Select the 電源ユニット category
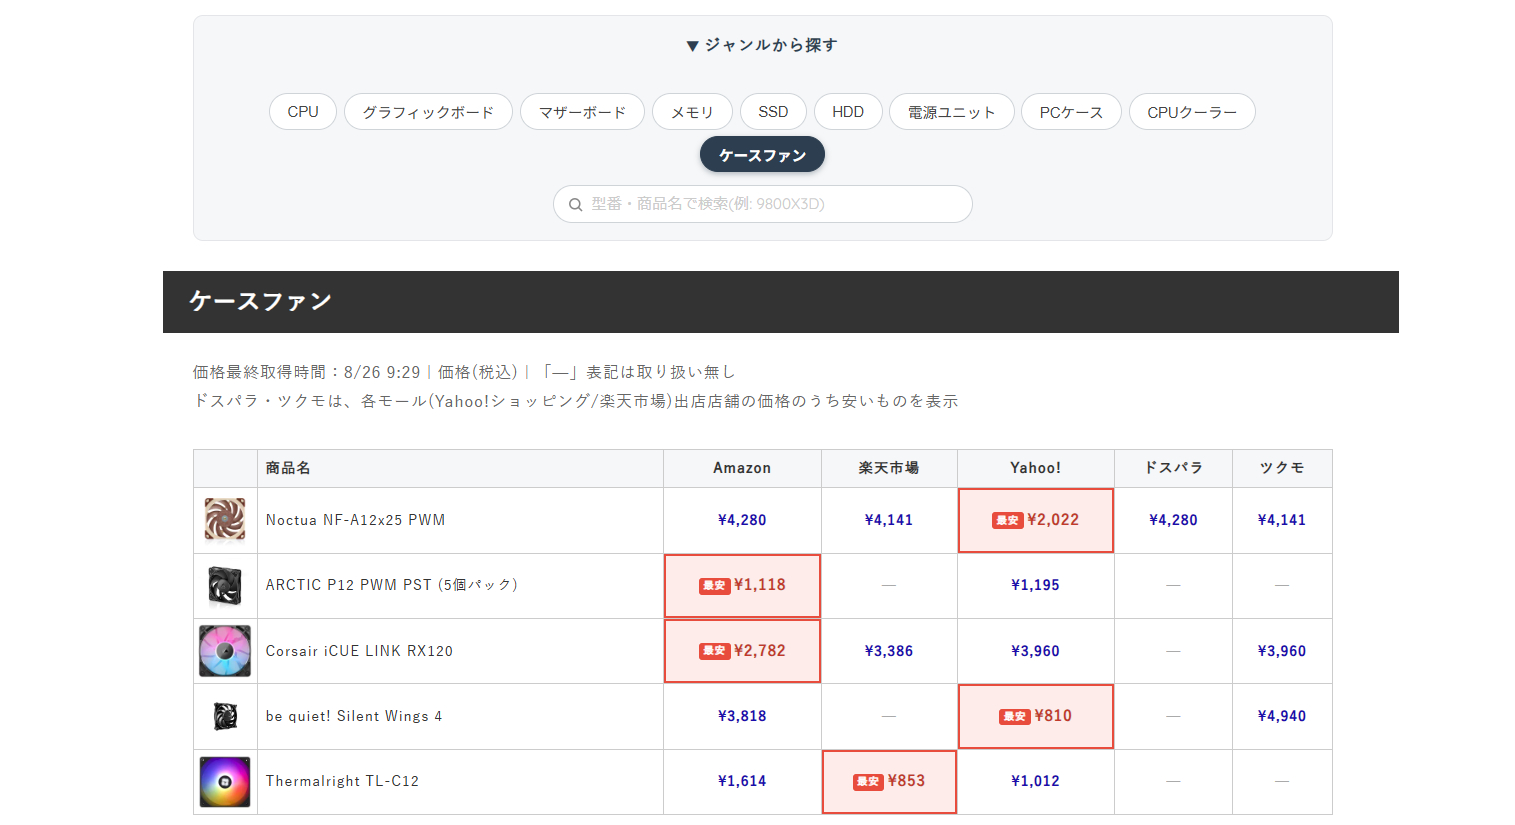The width and height of the screenshot is (1515, 825). coord(951,112)
